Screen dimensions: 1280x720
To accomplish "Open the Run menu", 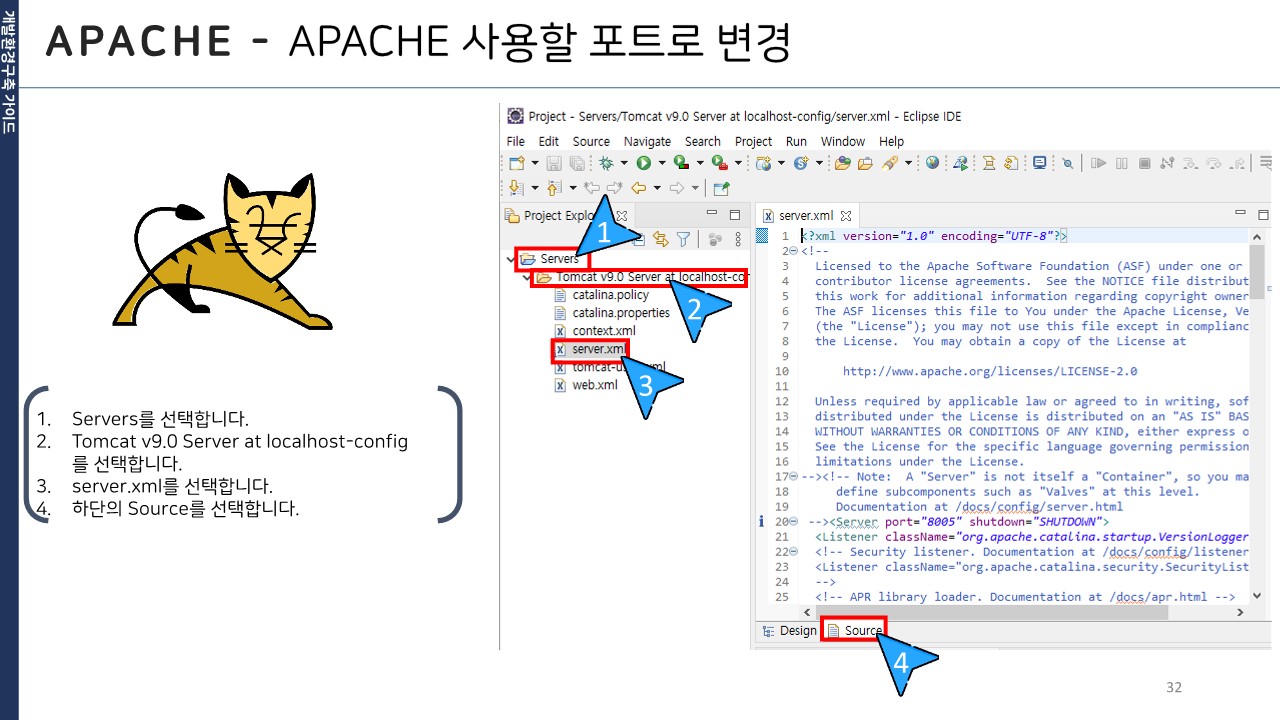I will [796, 141].
